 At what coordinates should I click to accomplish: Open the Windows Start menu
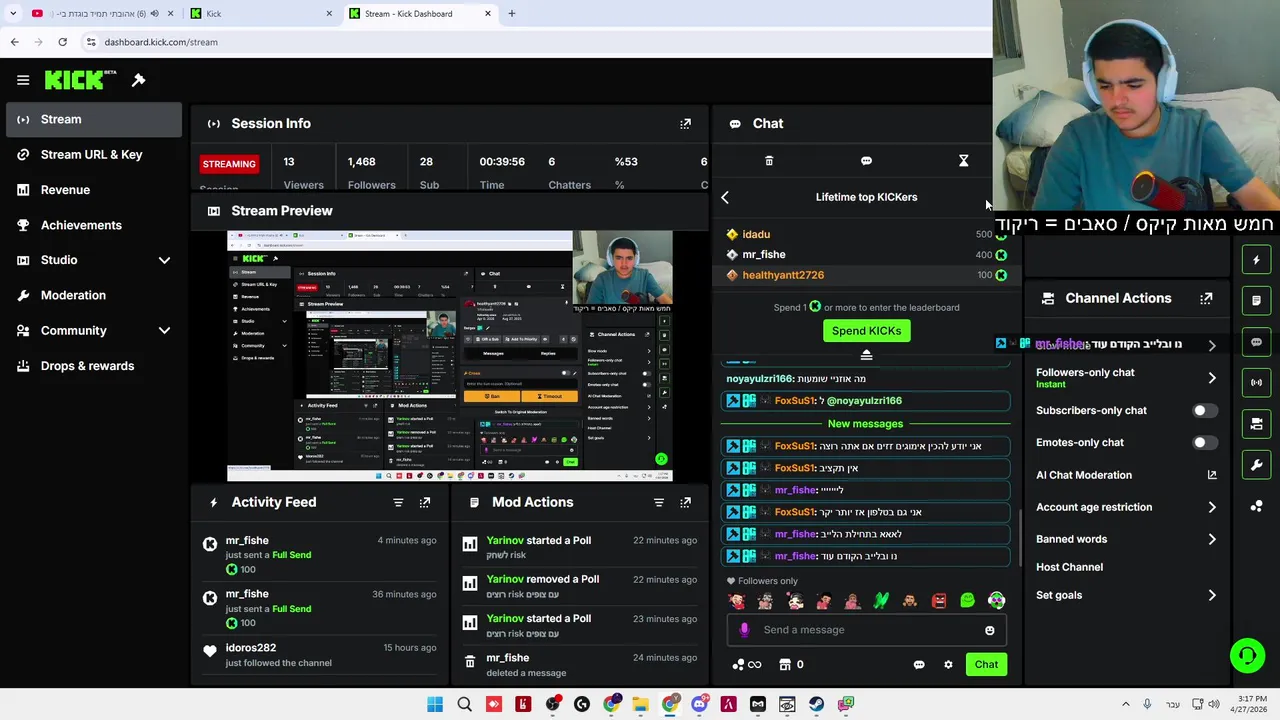(435, 704)
